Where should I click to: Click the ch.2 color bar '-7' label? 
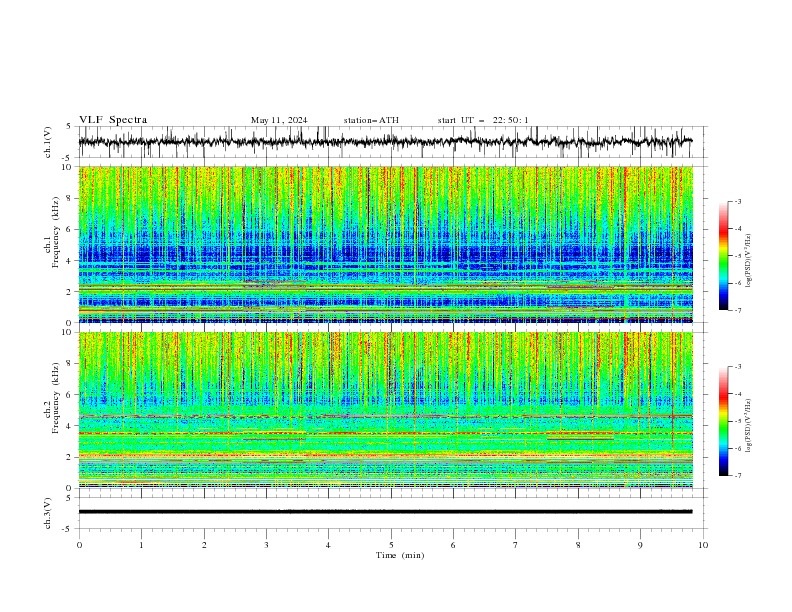pyautogui.click(x=737, y=475)
